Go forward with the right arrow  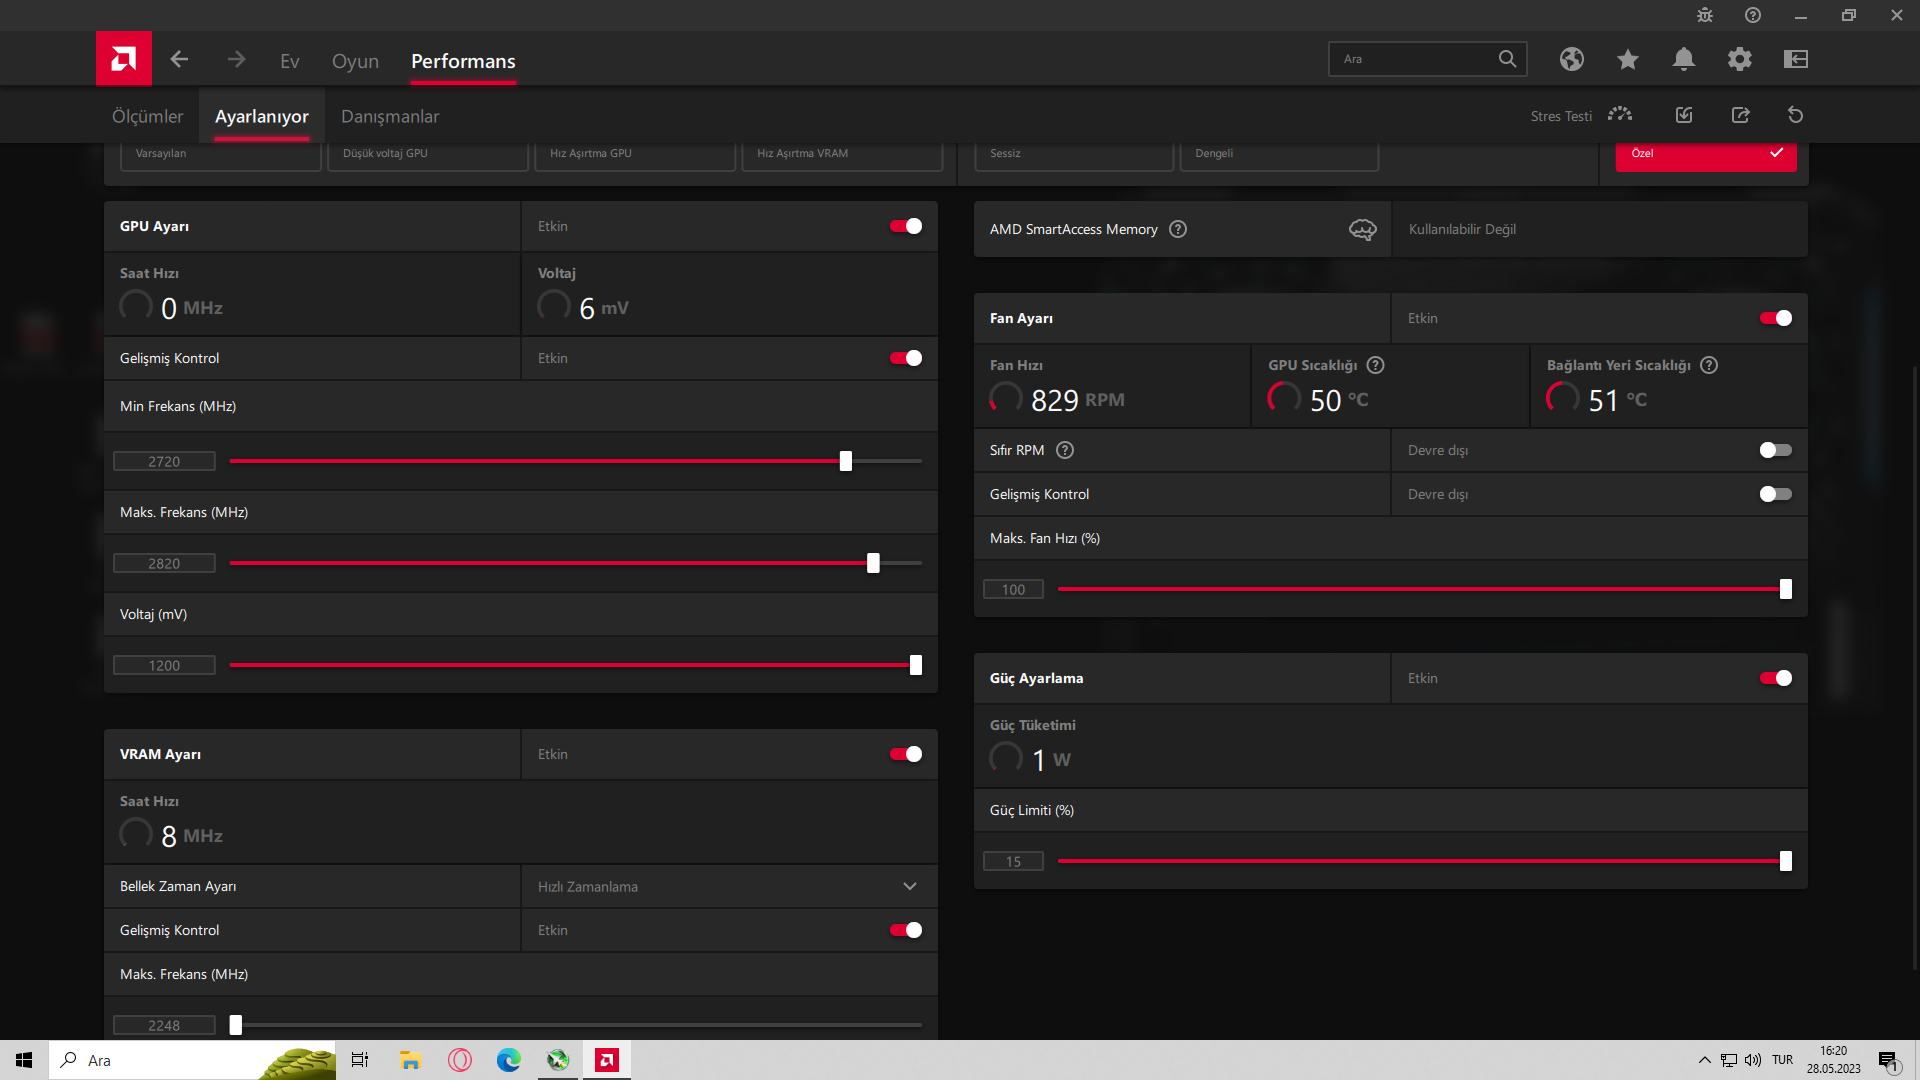236,60
